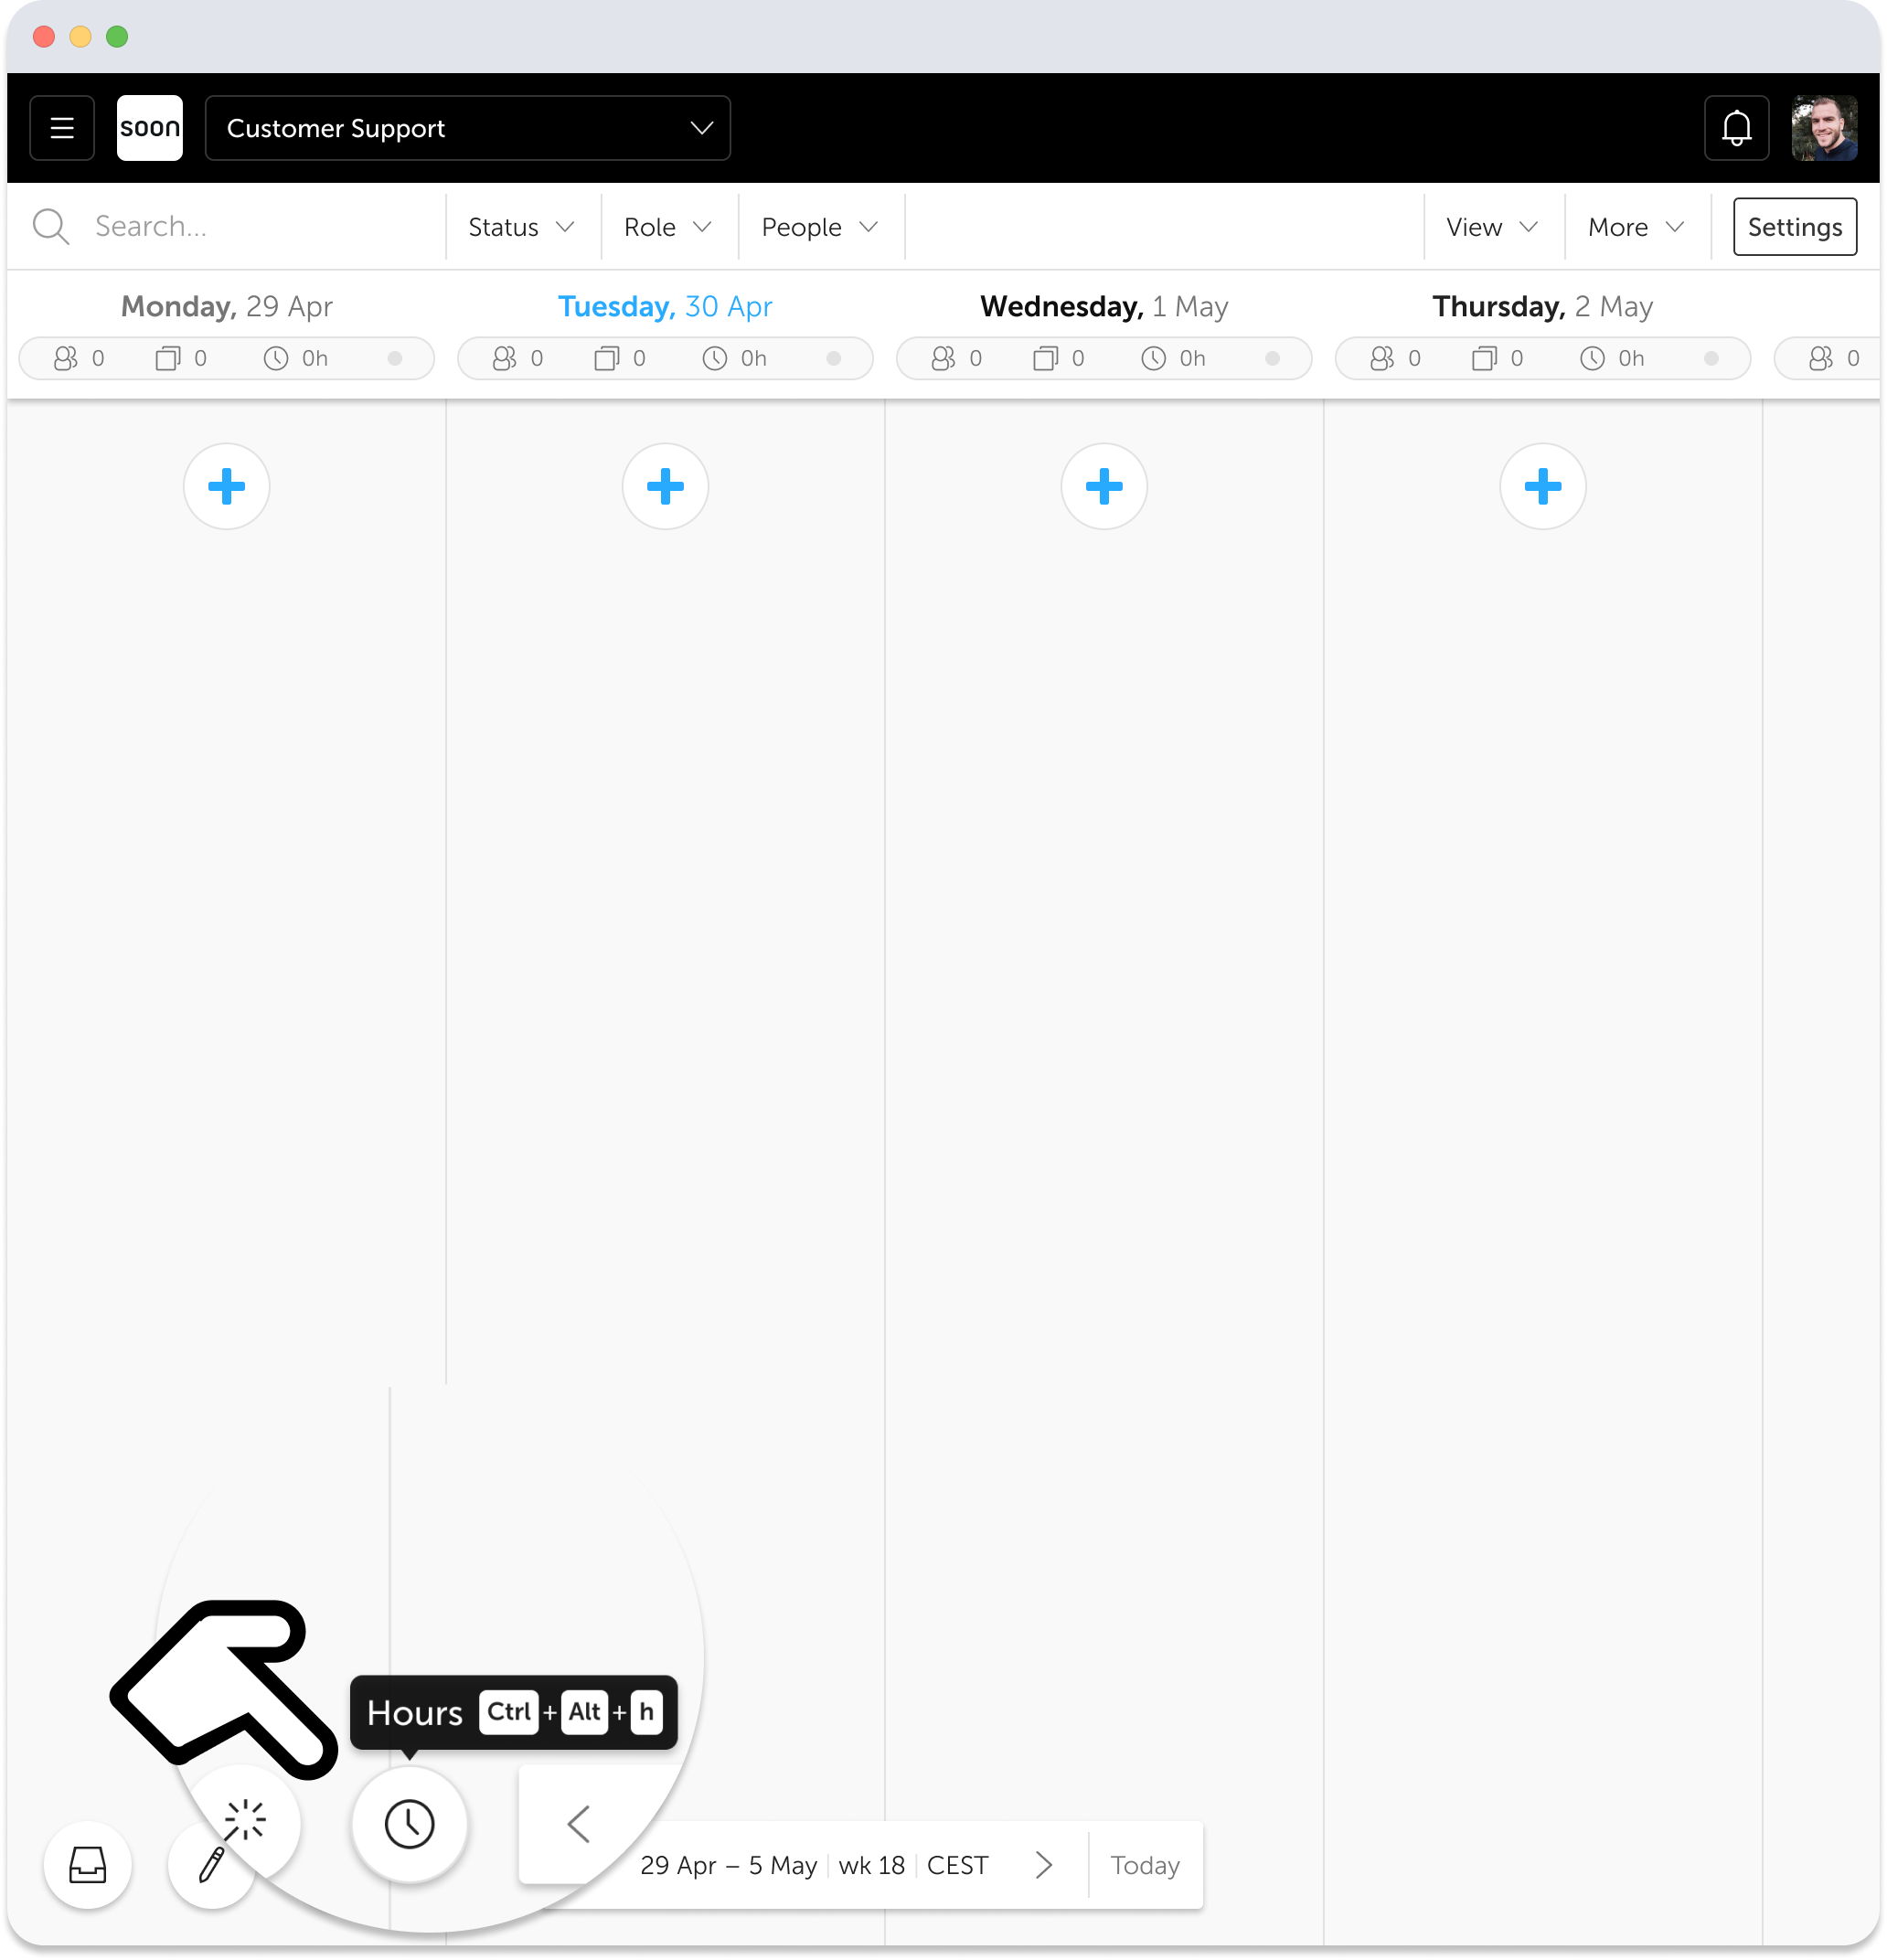Go to the previous week arrow

(x=578, y=1823)
